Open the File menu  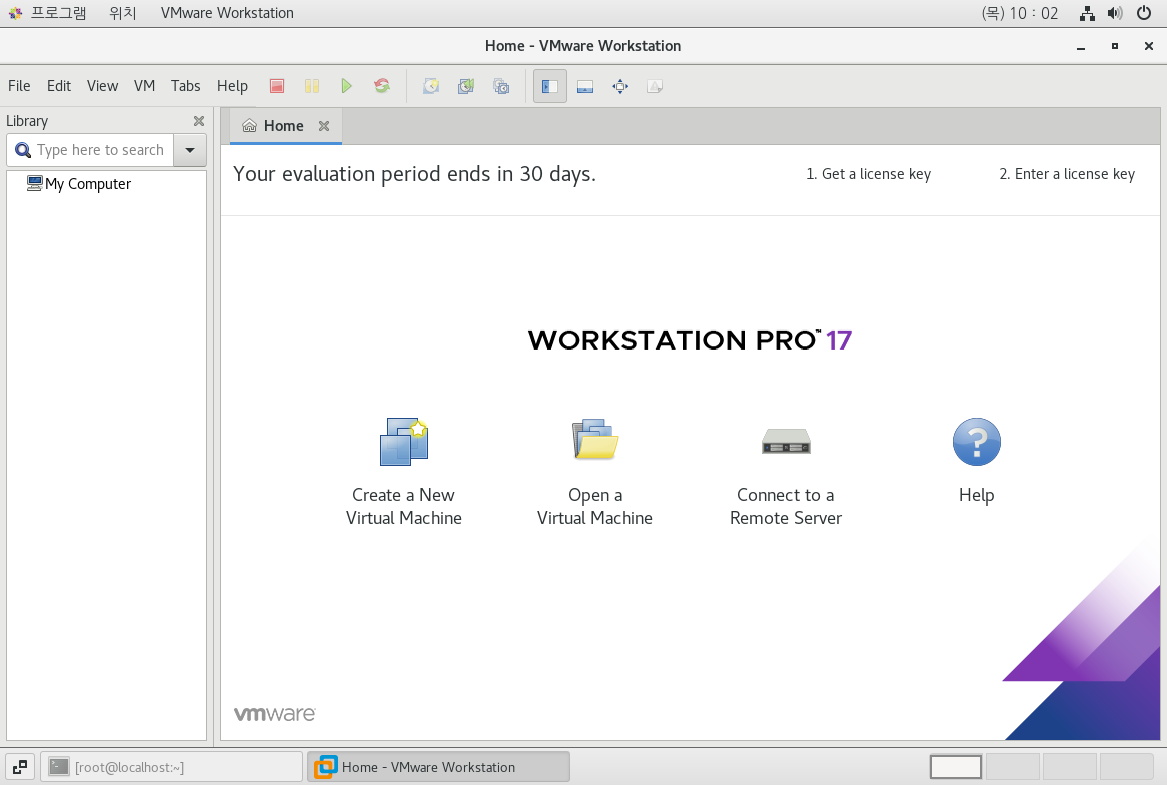coord(19,86)
